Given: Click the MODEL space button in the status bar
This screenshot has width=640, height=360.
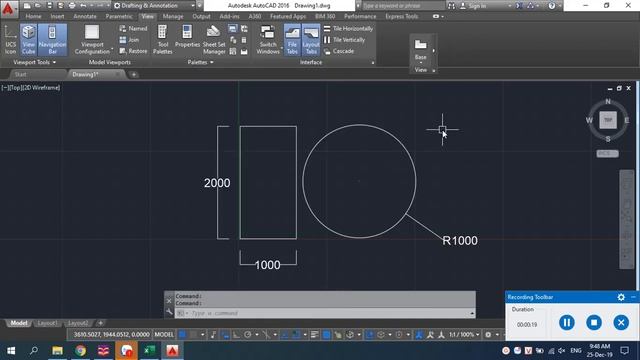Looking at the screenshot, I should 164,335.
